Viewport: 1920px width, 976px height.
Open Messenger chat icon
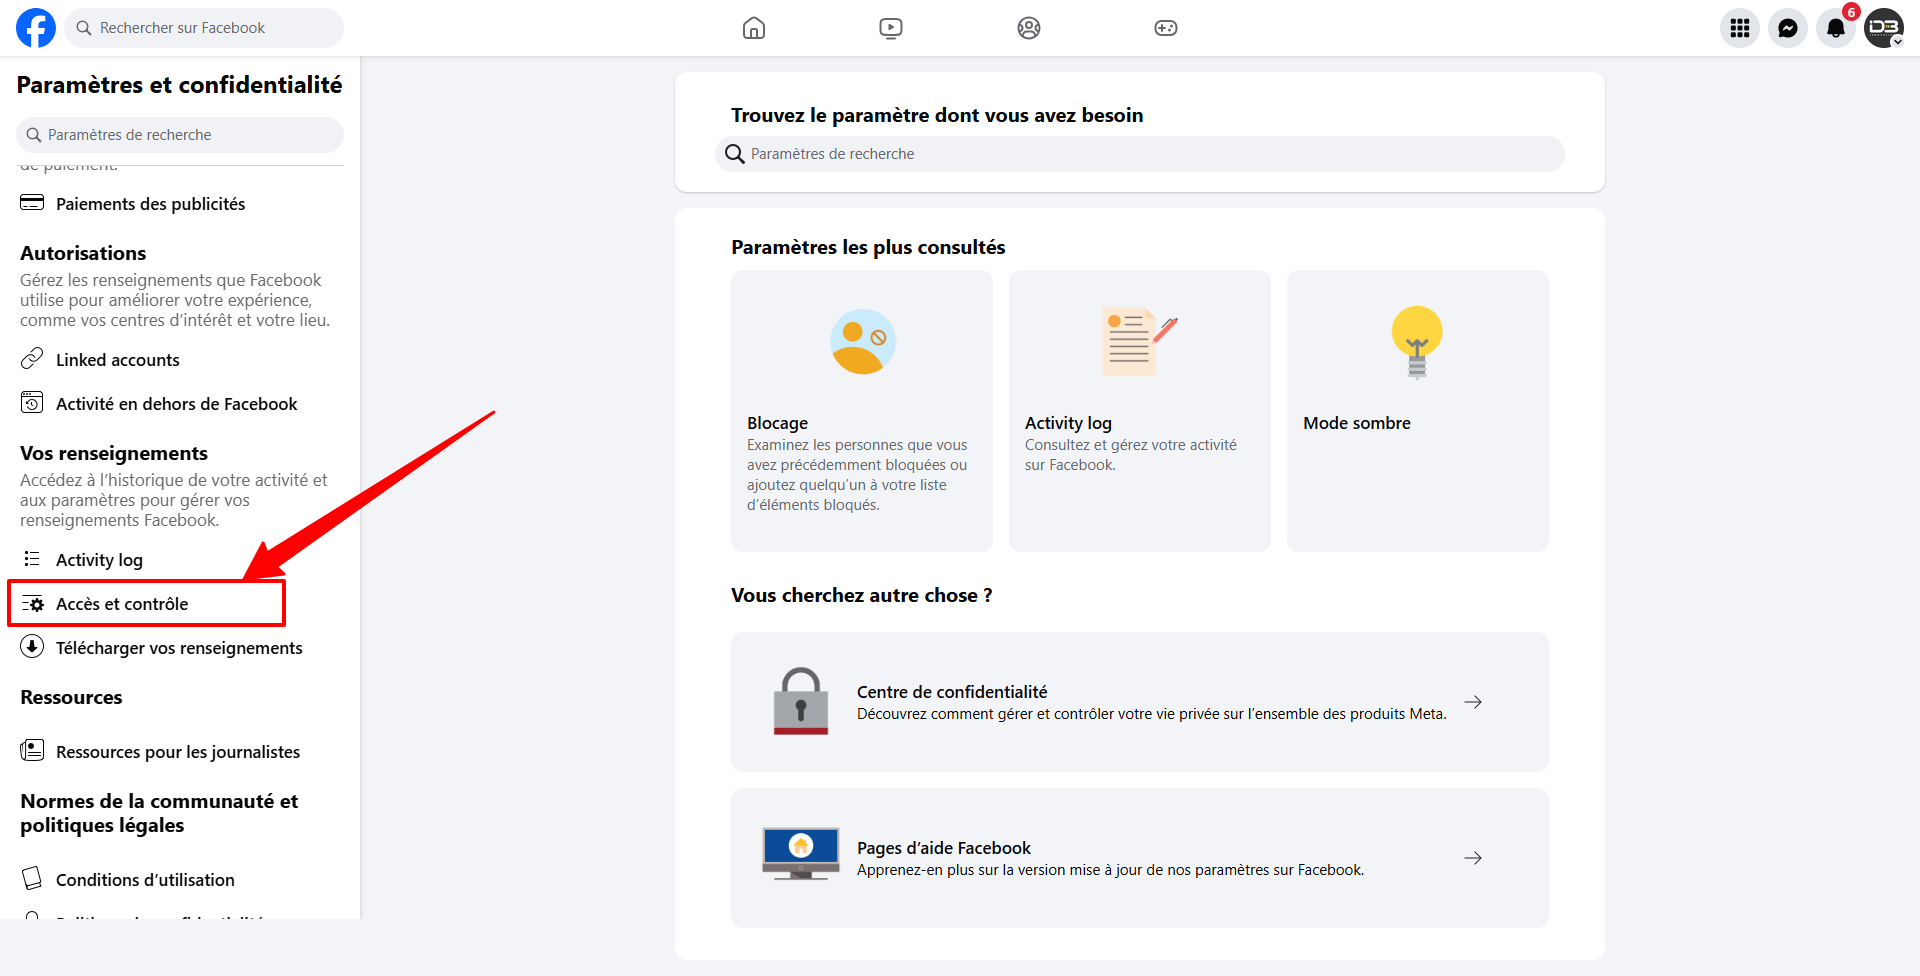click(x=1788, y=28)
